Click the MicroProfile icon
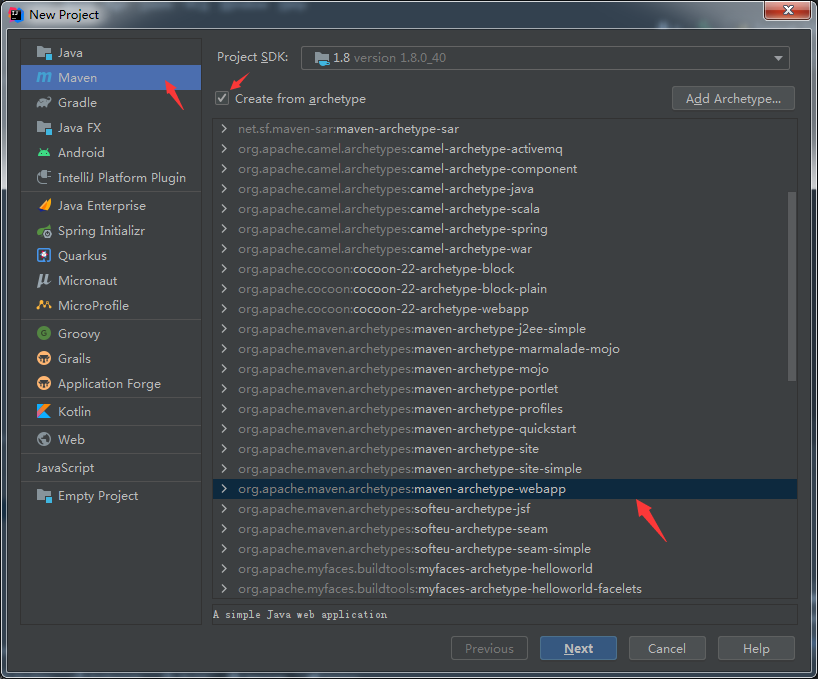The height and width of the screenshot is (679, 818). pos(44,306)
